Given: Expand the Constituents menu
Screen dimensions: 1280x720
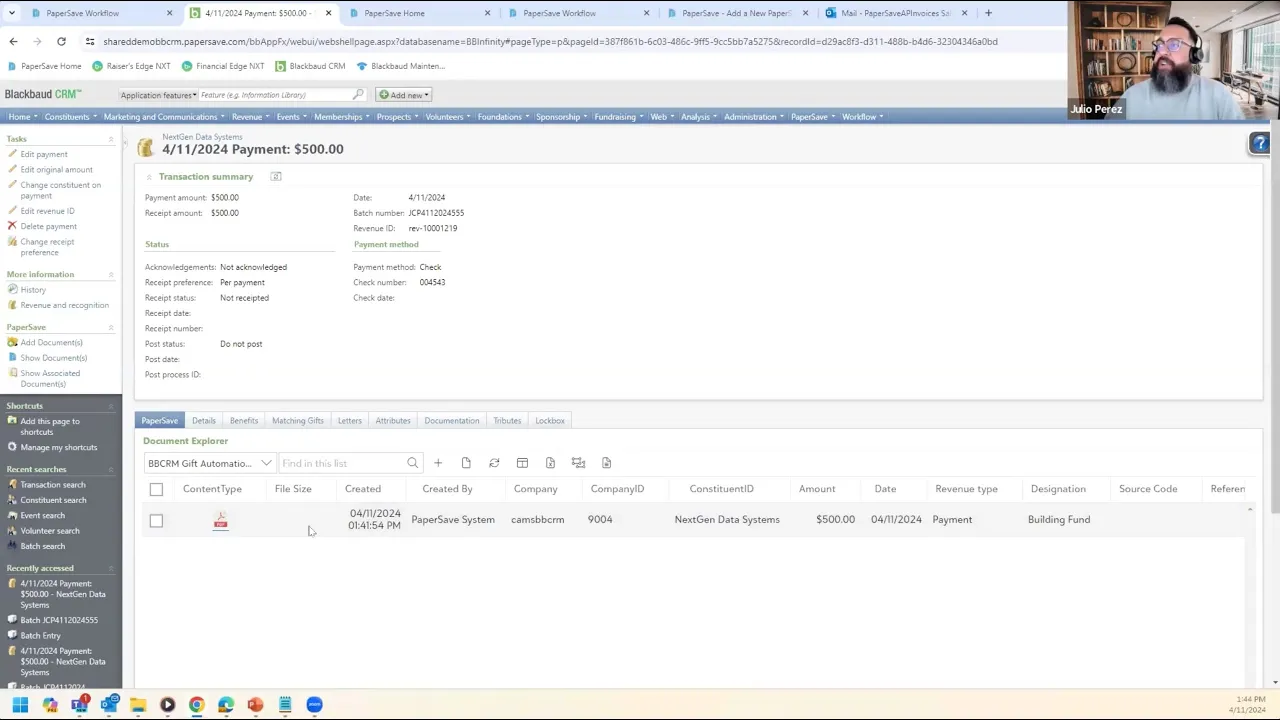Looking at the screenshot, I should click(x=70, y=117).
